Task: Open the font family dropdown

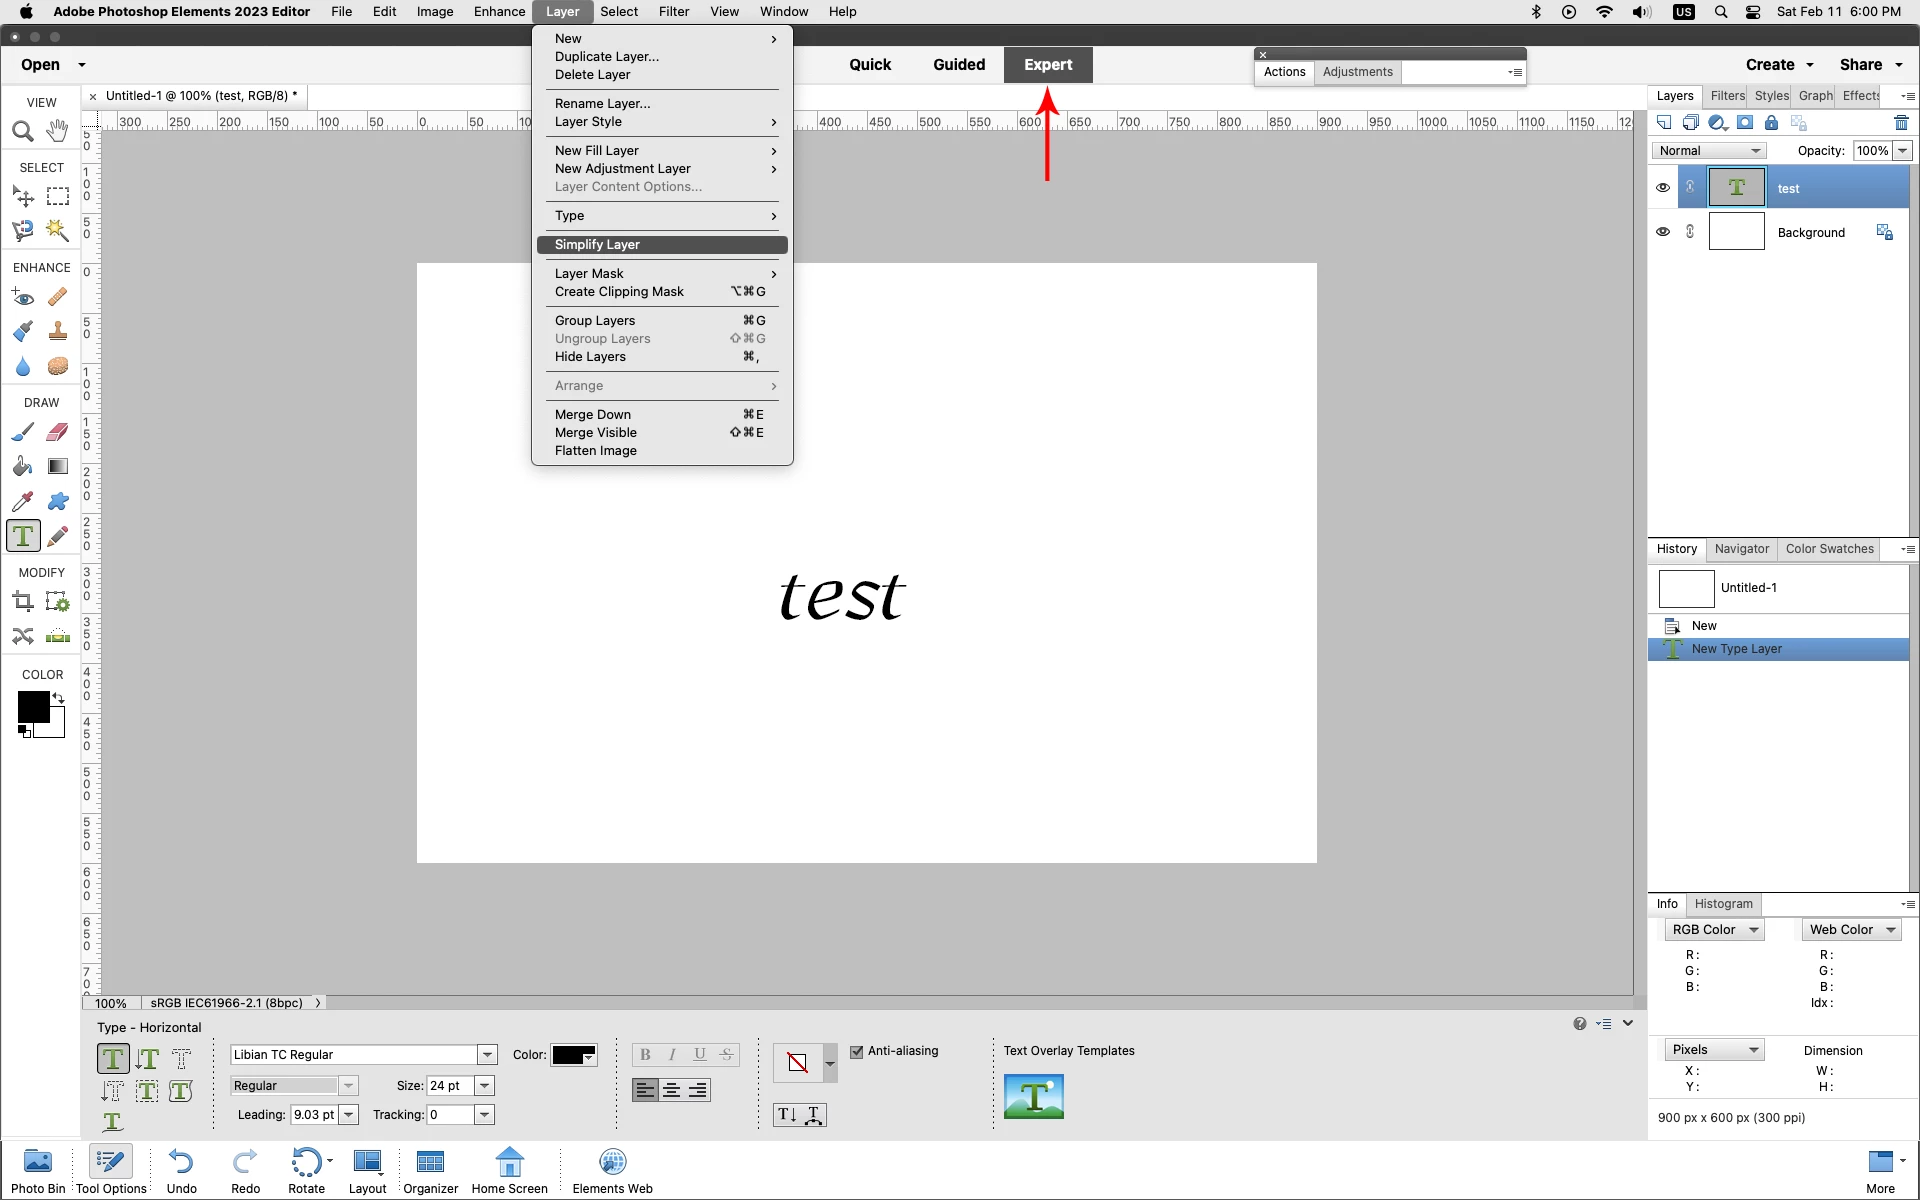Action: pos(487,1055)
